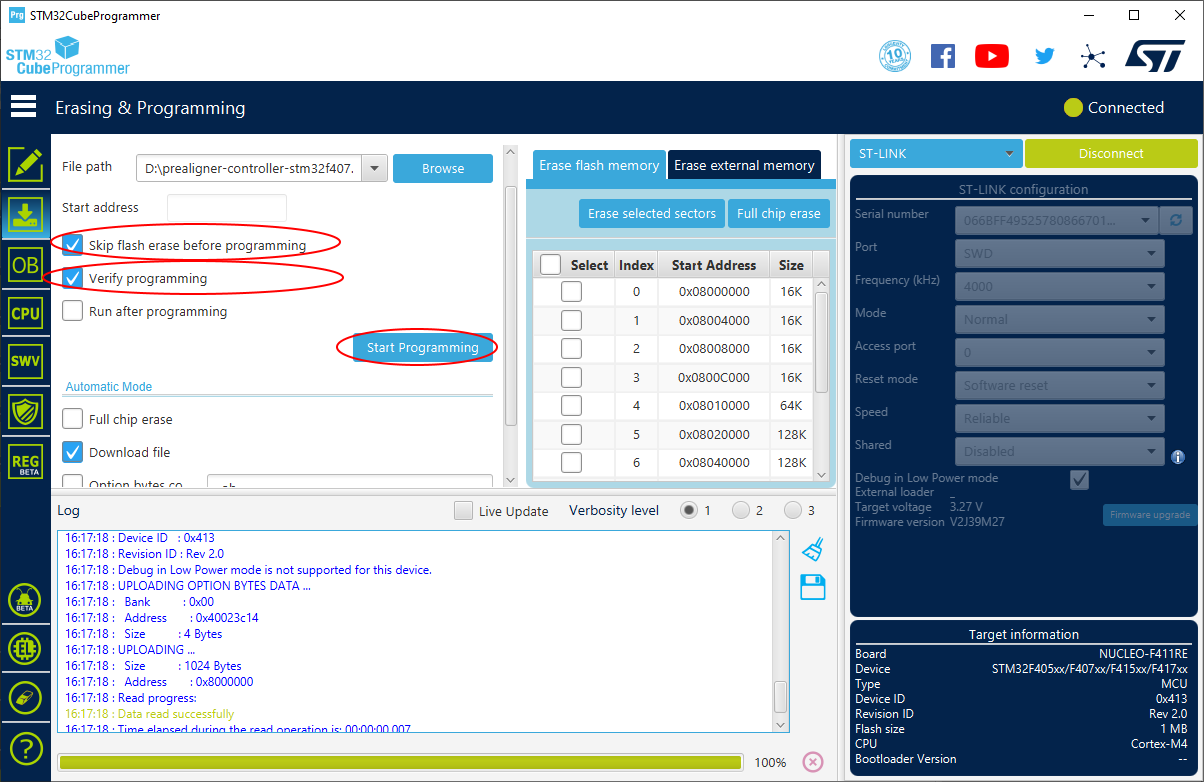Open the help question mark icon
The width and height of the screenshot is (1204, 782).
click(25, 747)
